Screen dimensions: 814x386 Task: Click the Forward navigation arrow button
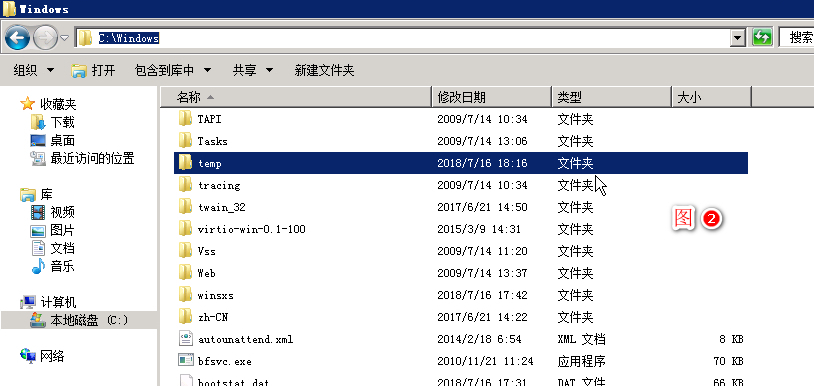coord(46,38)
